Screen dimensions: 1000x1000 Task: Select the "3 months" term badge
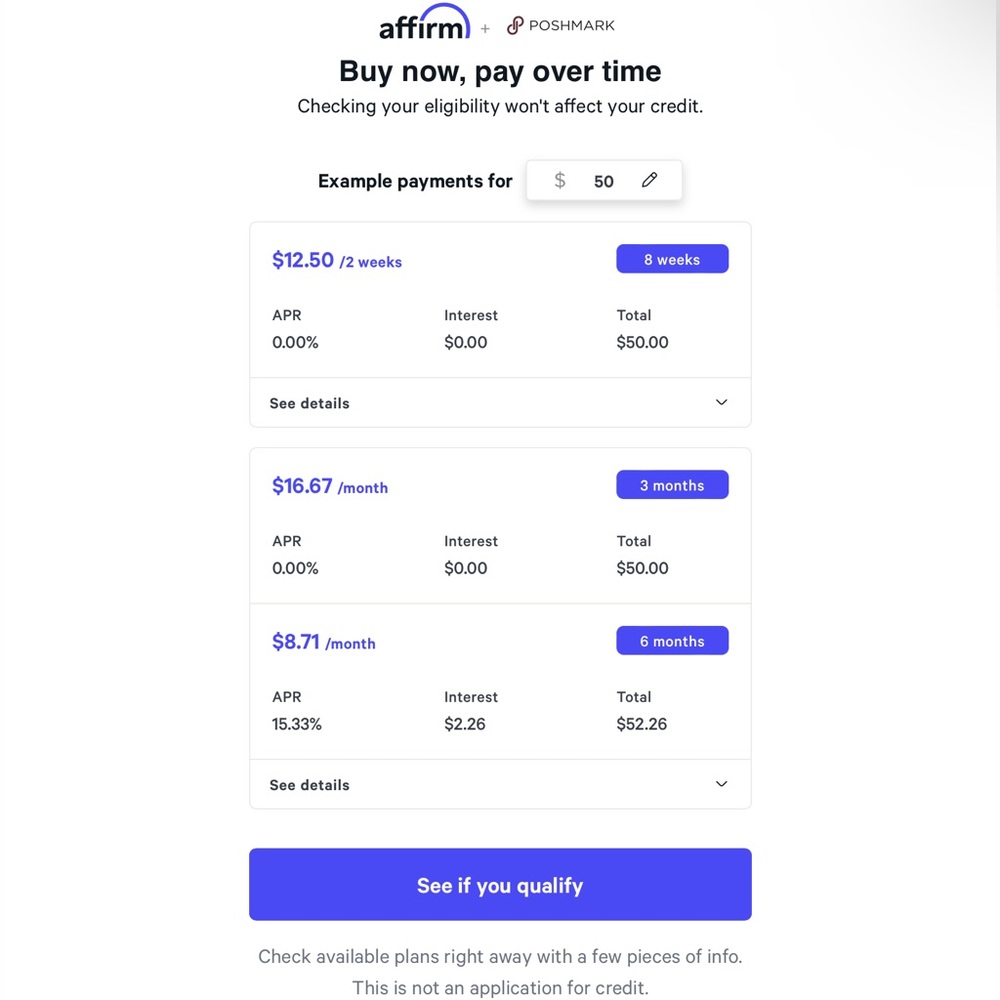(x=672, y=486)
